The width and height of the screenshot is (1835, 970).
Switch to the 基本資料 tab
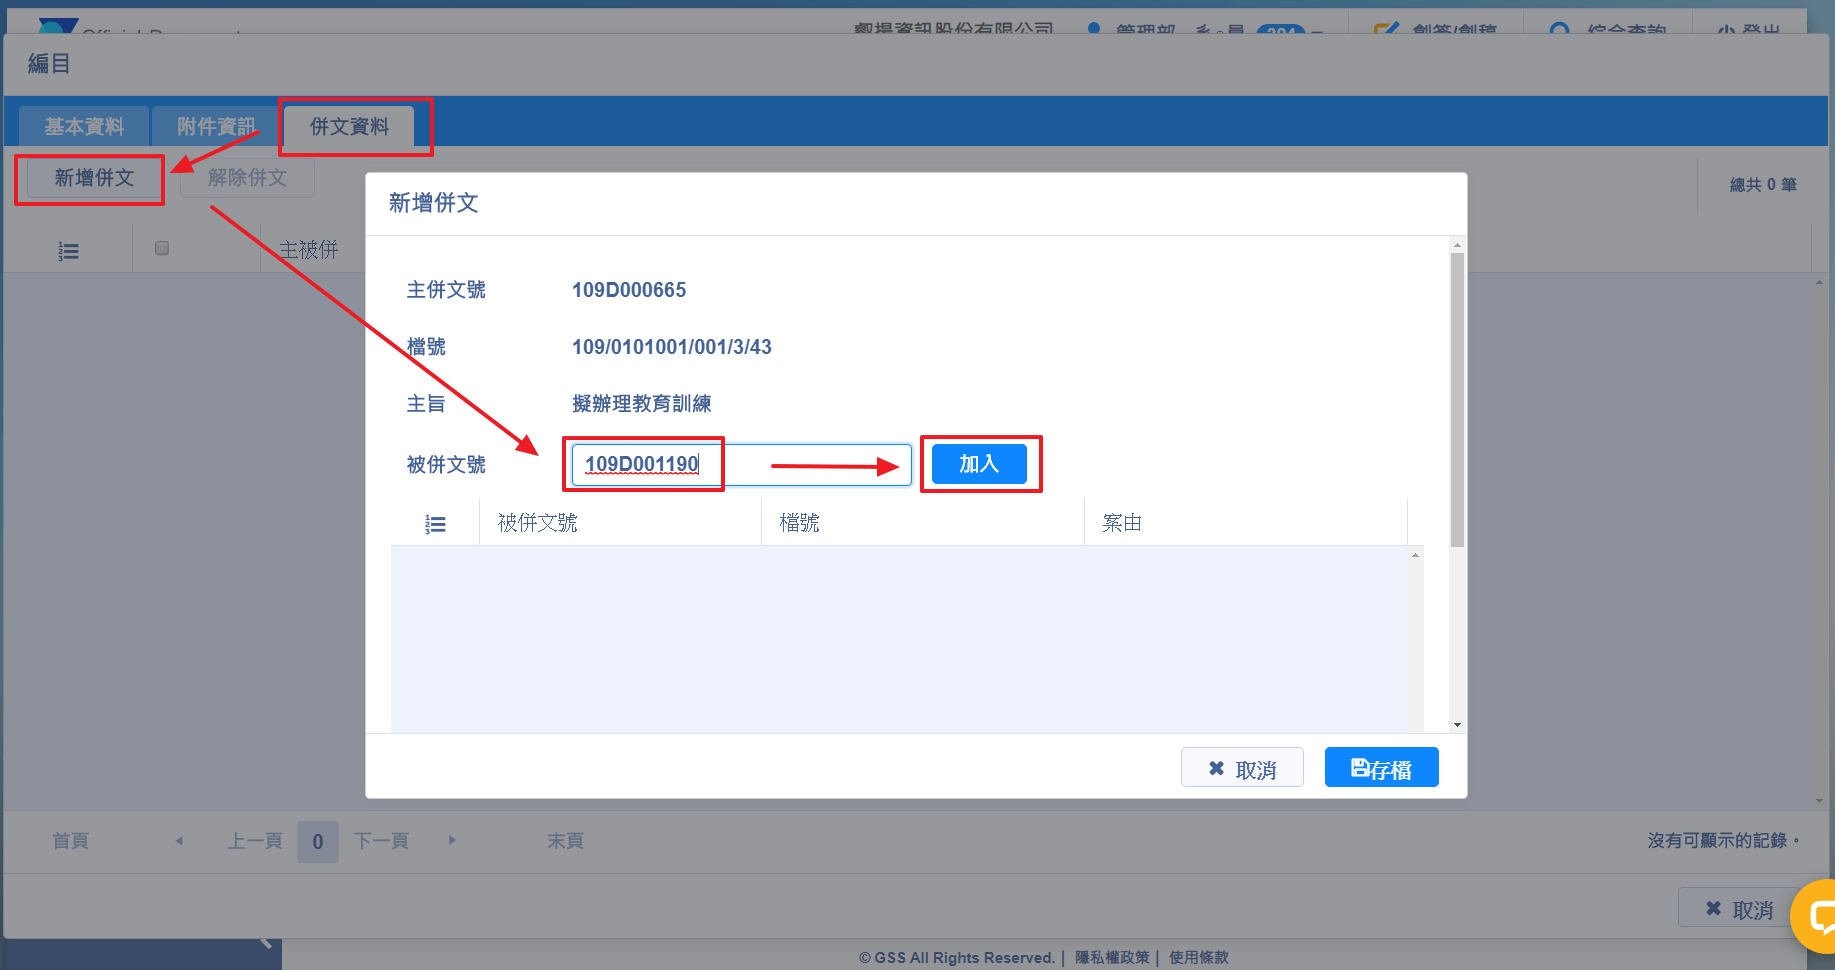[x=84, y=127]
